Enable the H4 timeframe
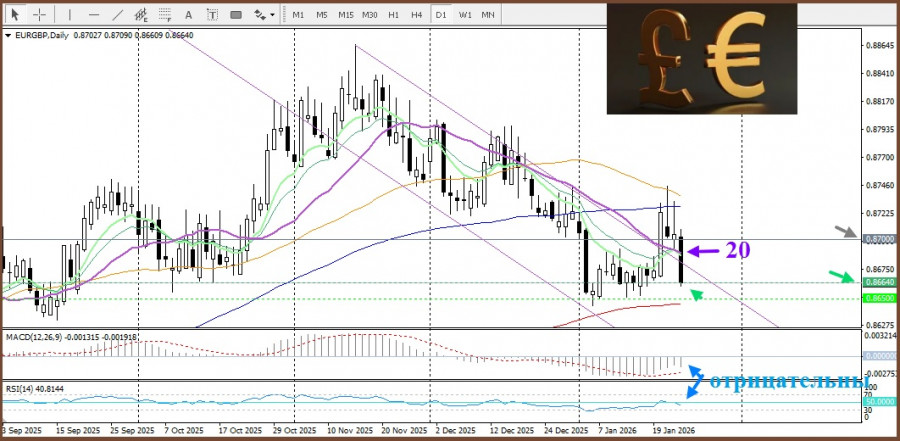 tap(416, 15)
